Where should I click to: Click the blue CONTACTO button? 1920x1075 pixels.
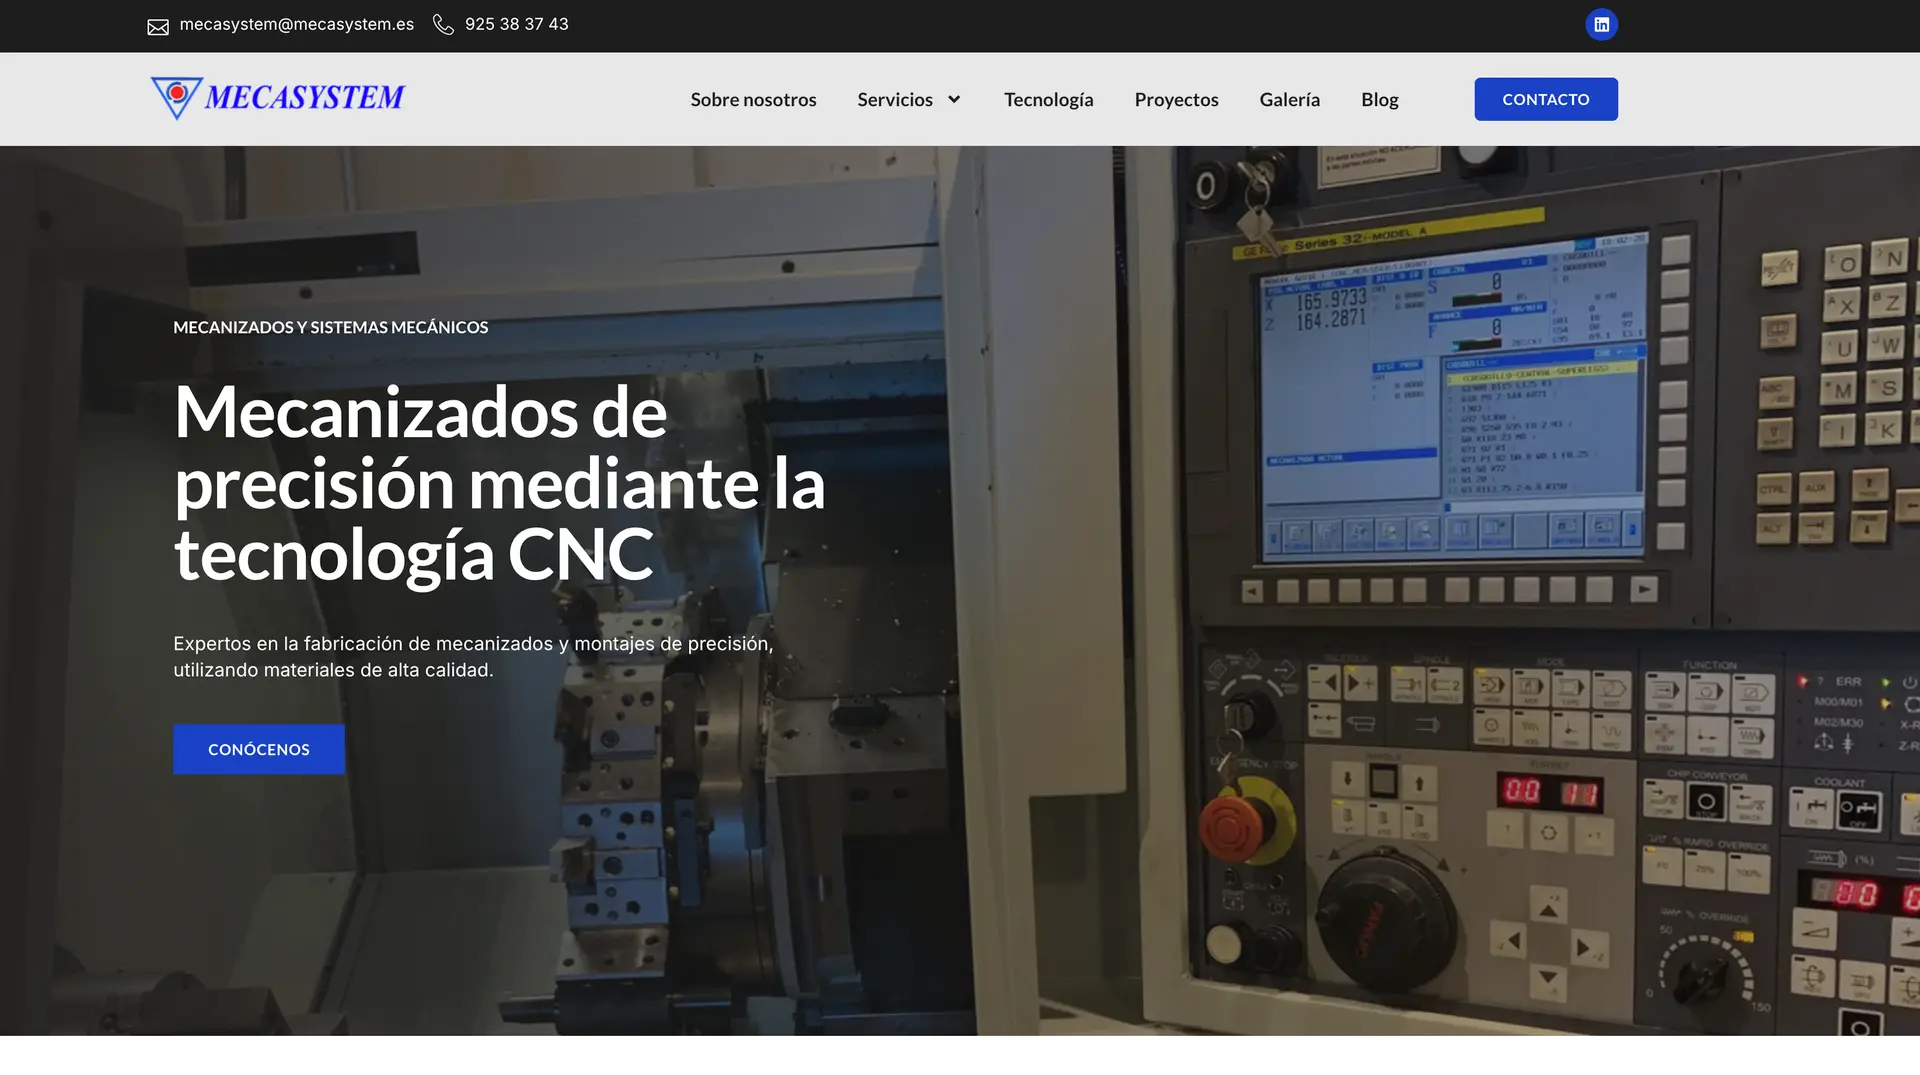[x=1545, y=99]
